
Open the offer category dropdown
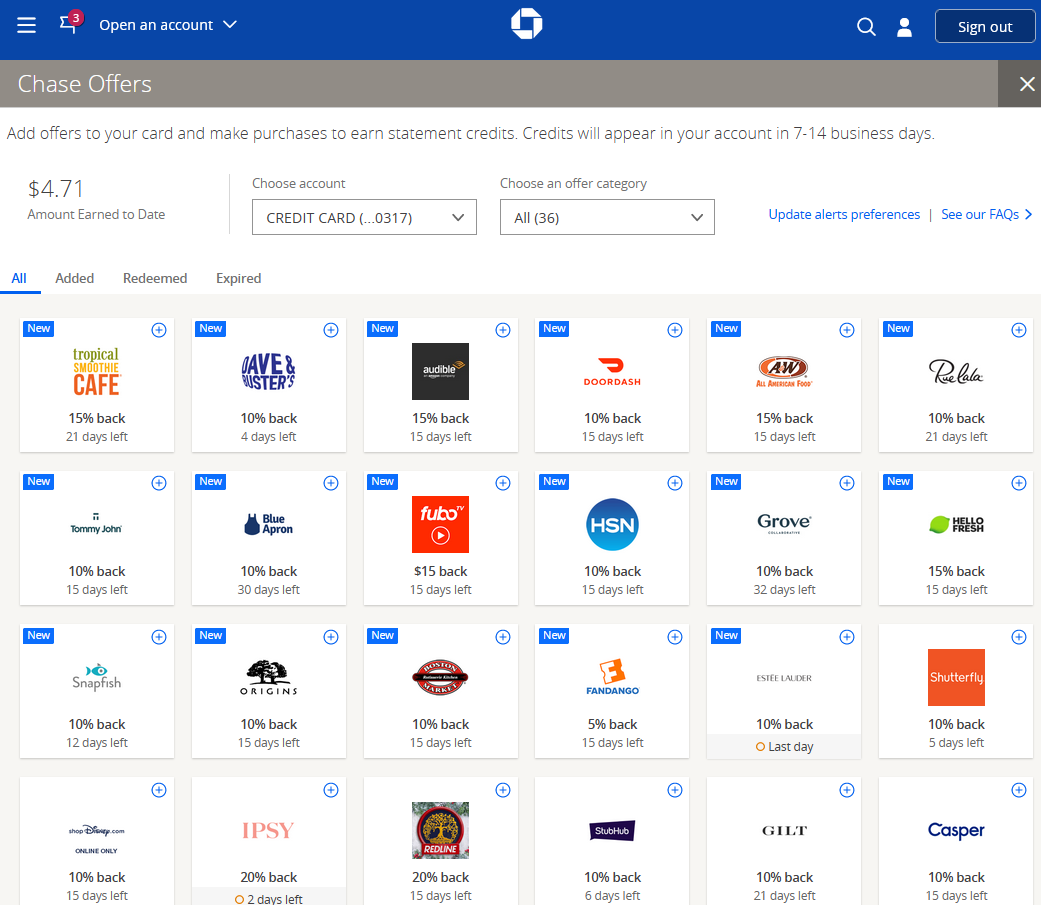[x=606, y=217]
